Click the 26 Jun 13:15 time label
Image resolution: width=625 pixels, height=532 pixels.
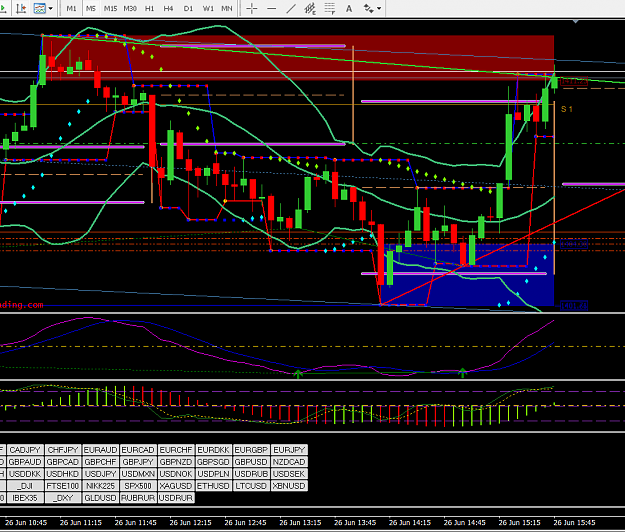(x=300, y=522)
